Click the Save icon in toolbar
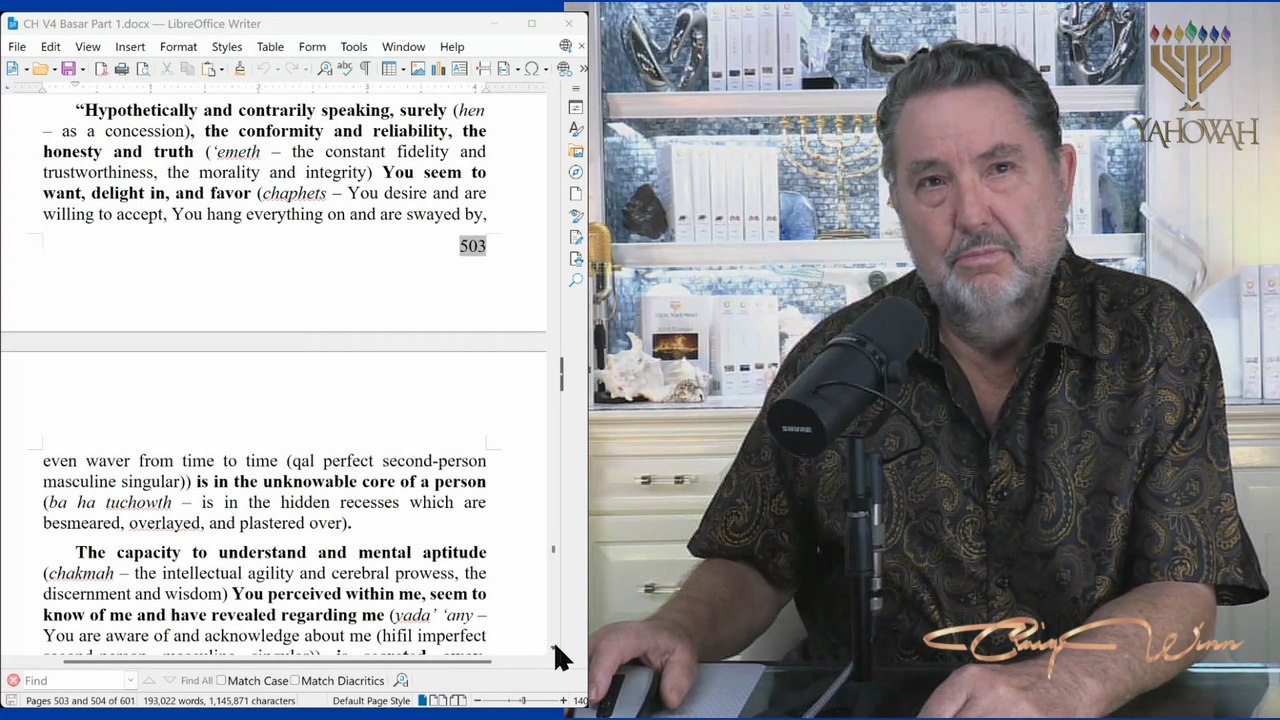The image size is (1280, 720). tap(68, 69)
